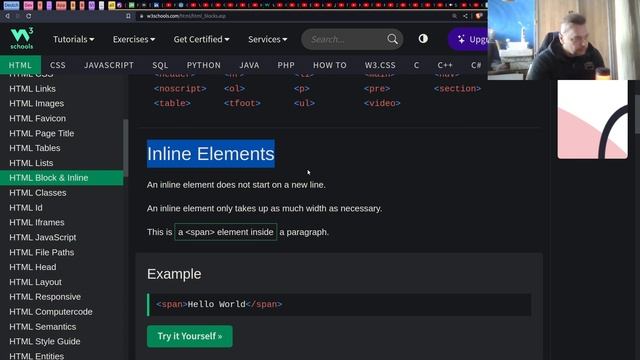Expand the Services dropdown

click(268, 39)
